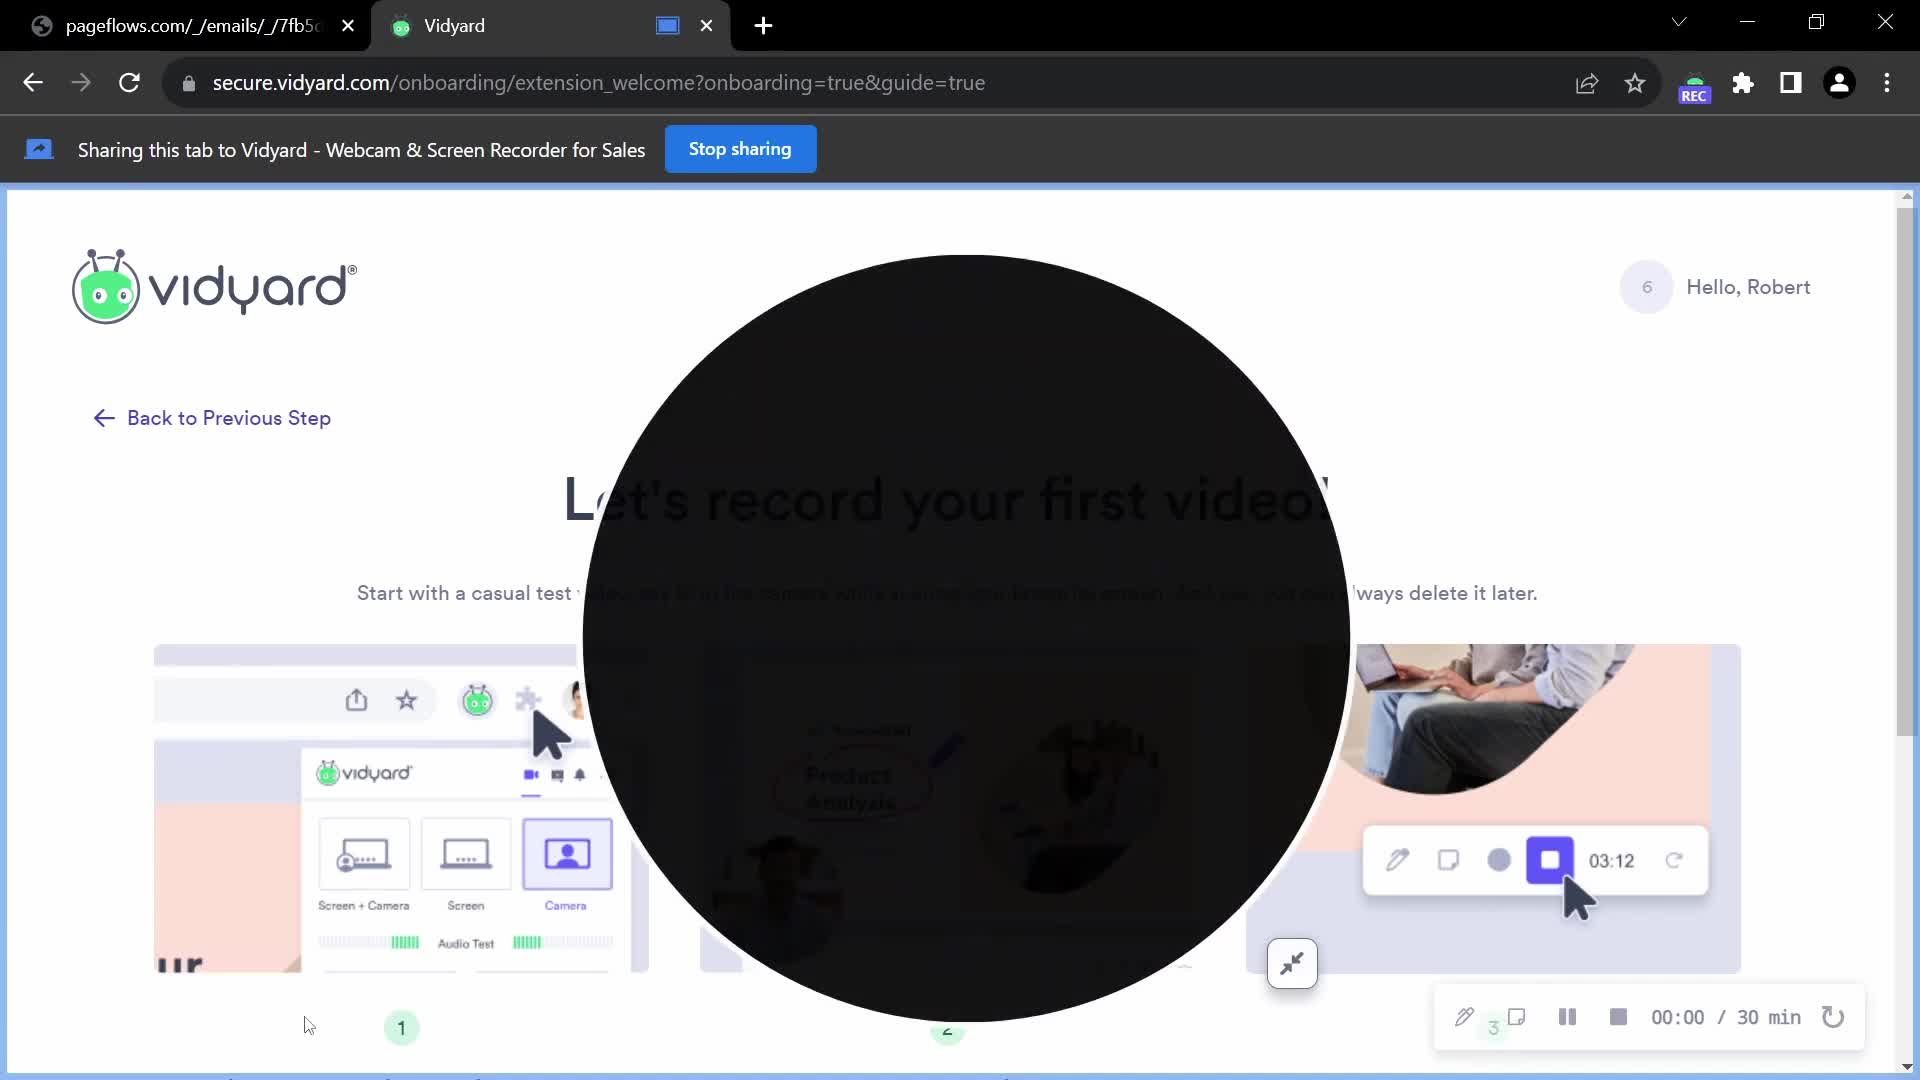
Task: Click the site lock icon in address bar
Action: [188, 83]
